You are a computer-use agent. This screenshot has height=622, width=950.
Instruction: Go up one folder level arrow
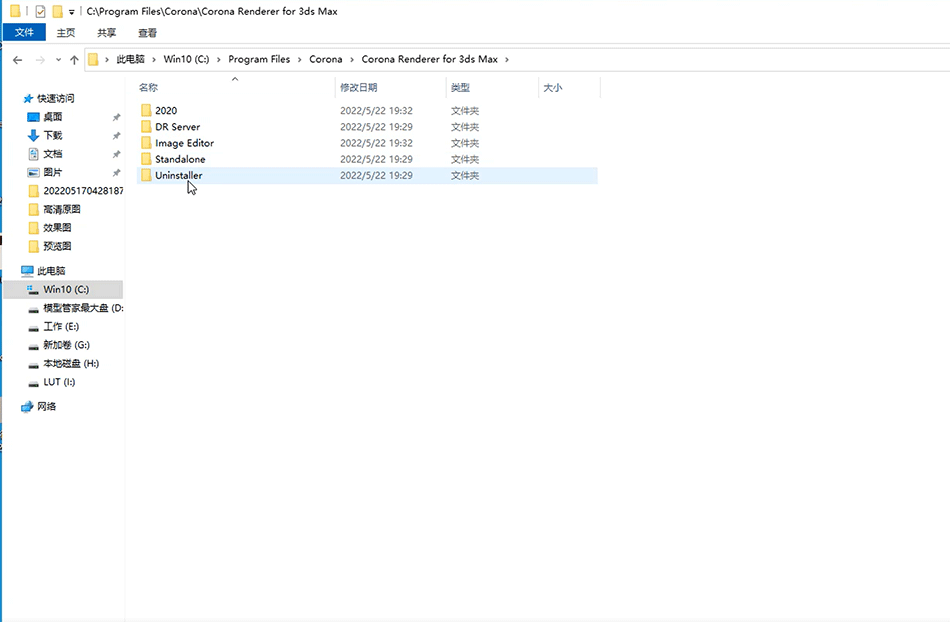pyautogui.click(x=75, y=59)
